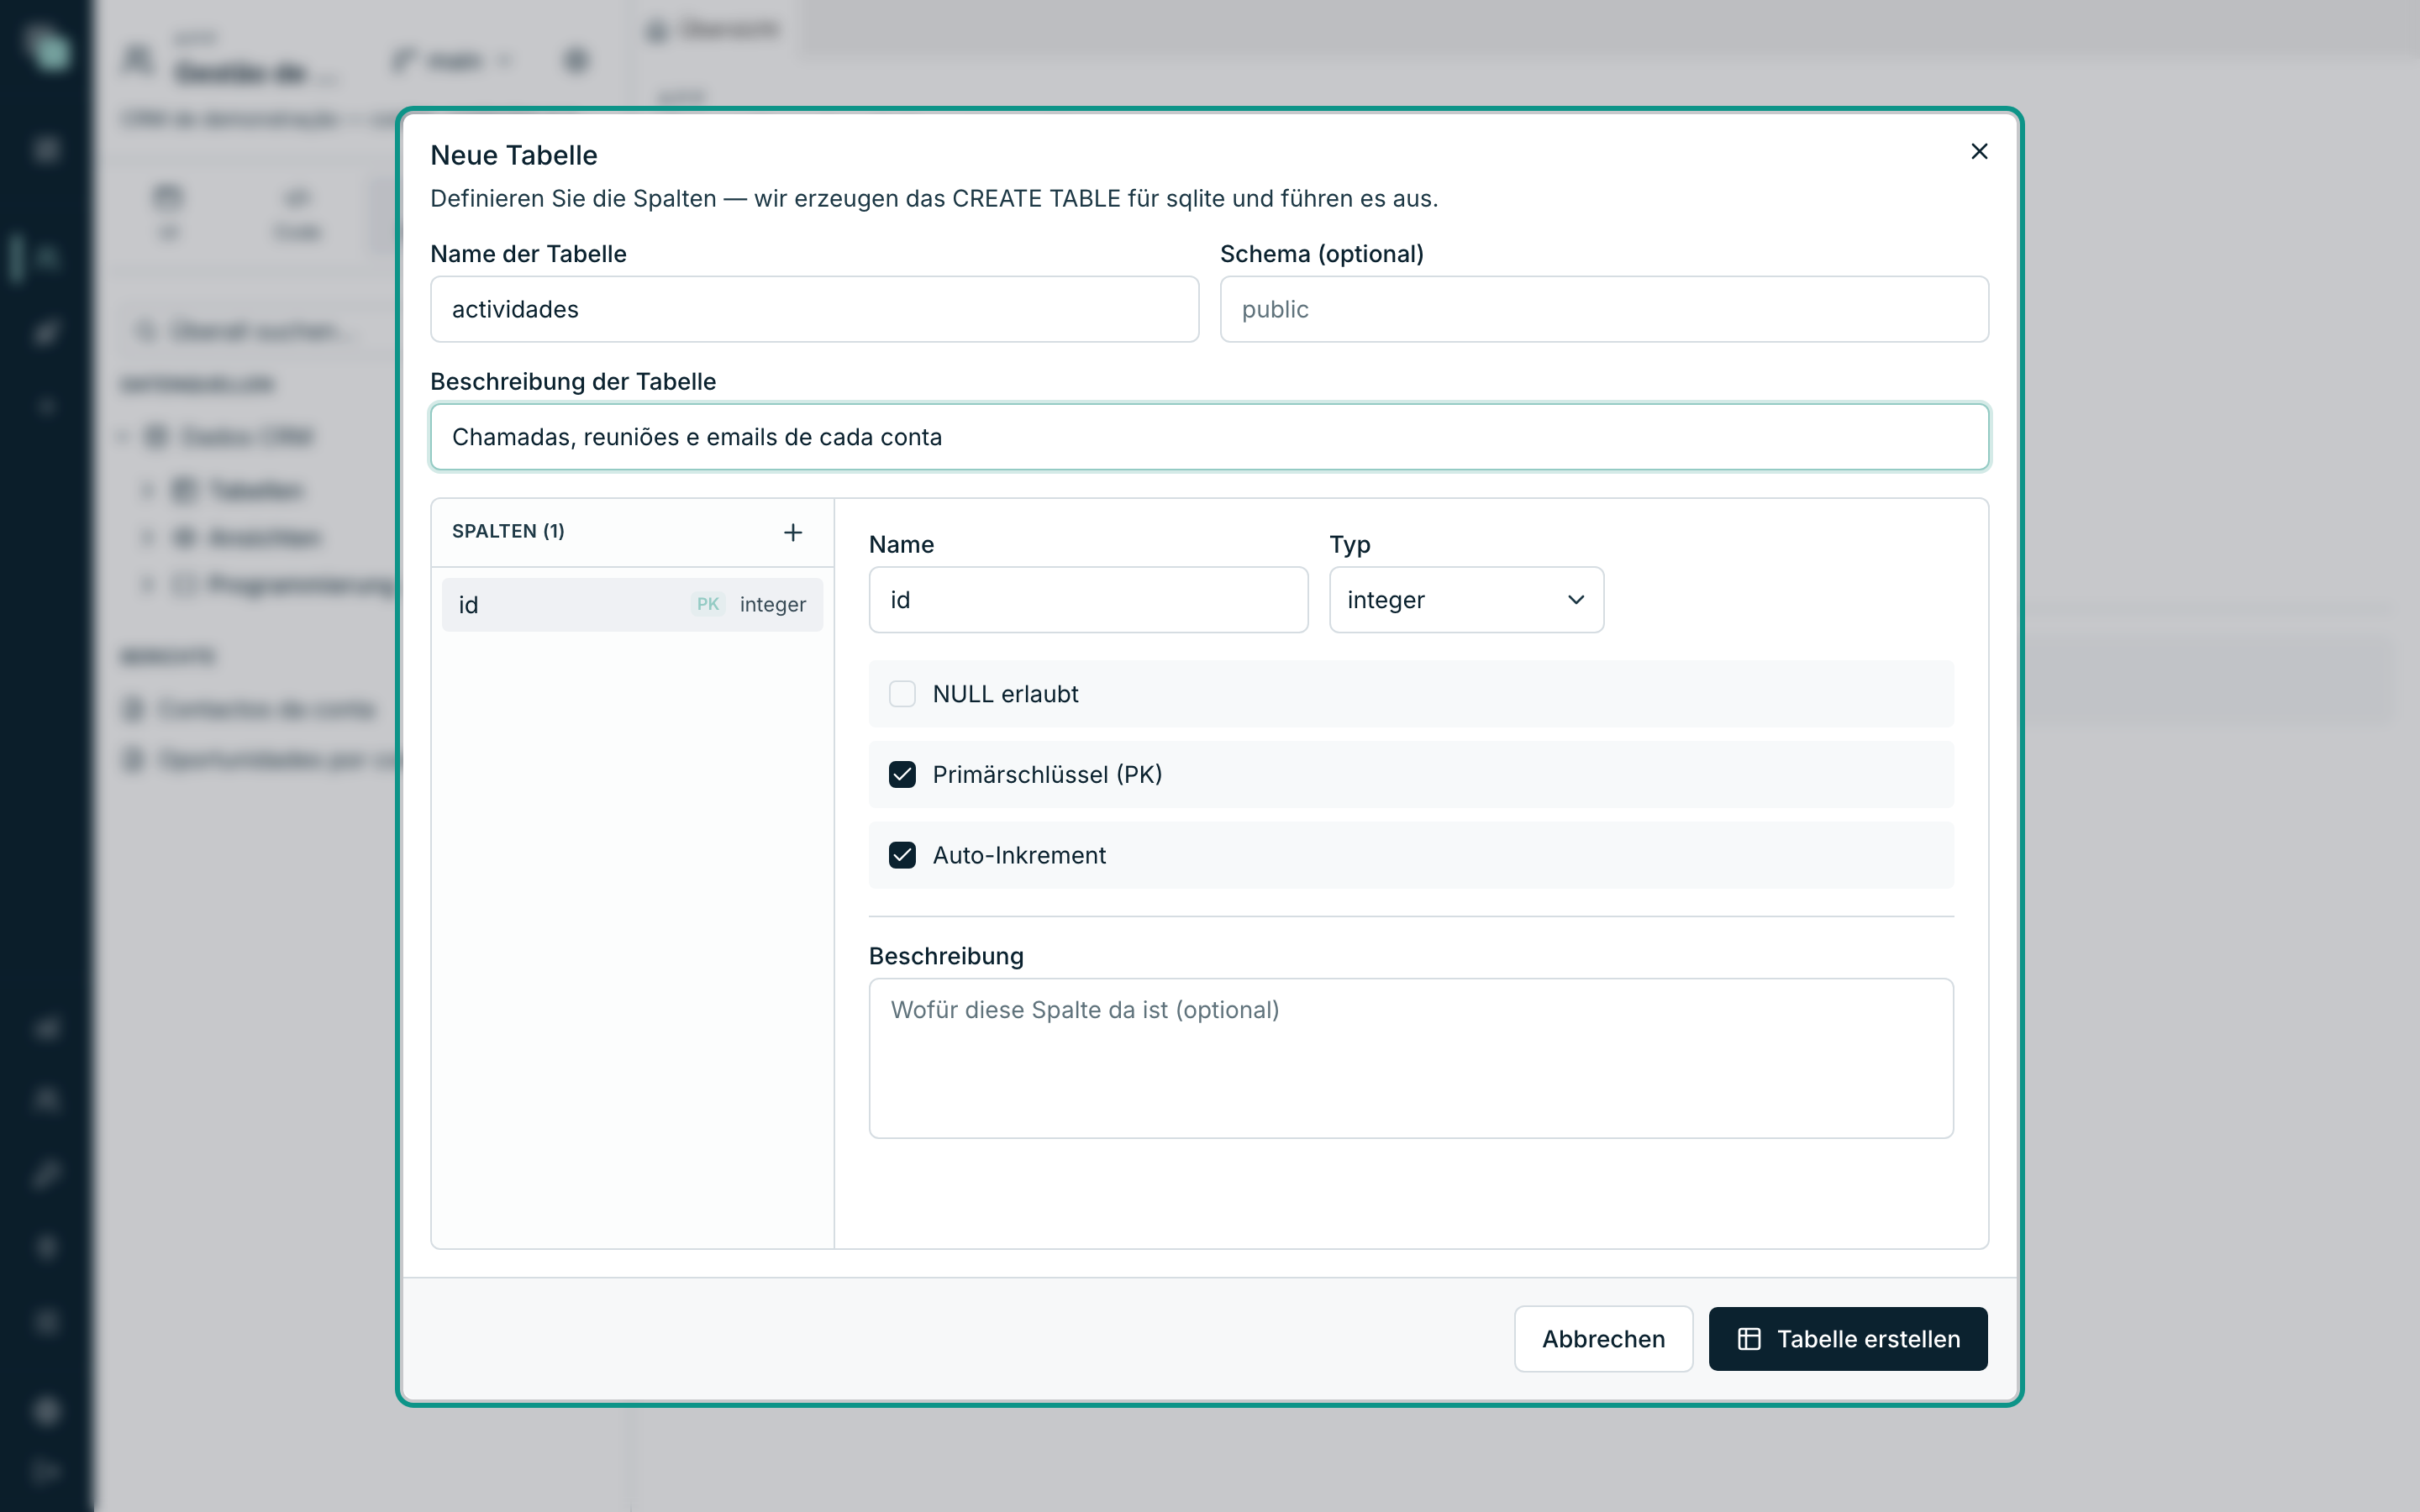Enable NULL erlaubt checkbox
The height and width of the screenshot is (1512, 2420).
pos(902,694)
